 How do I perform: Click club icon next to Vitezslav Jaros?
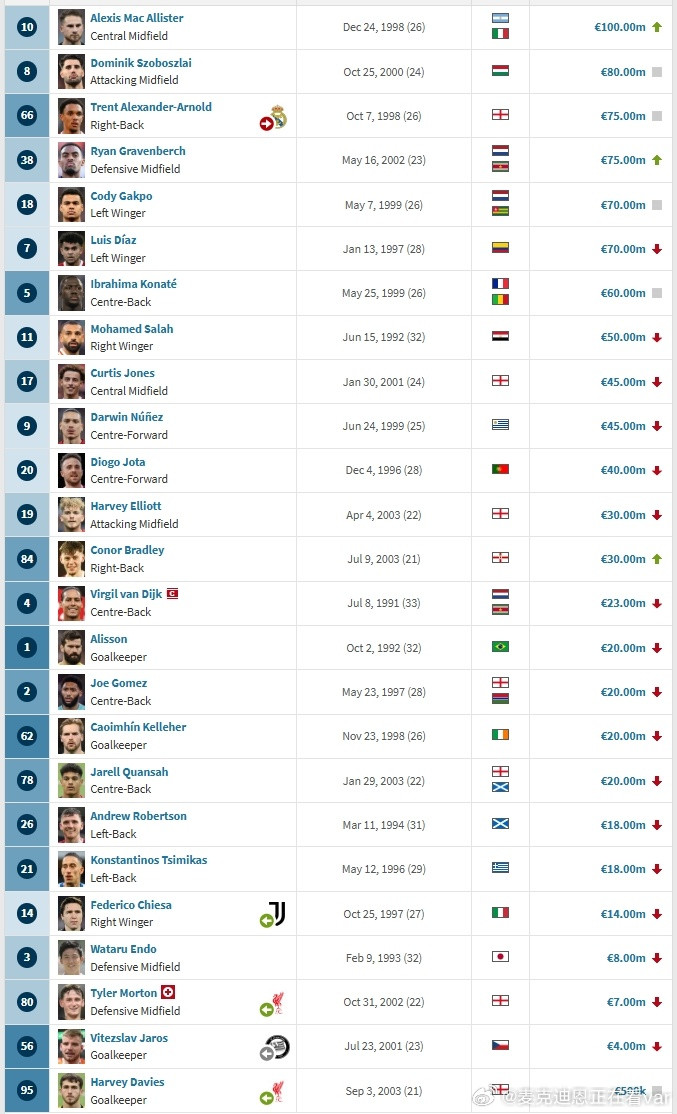coord(278,1047)
